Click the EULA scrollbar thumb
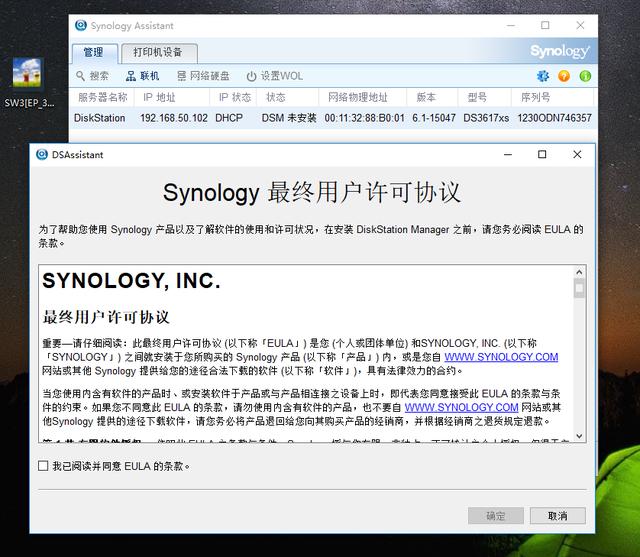 tap(579, 288)
